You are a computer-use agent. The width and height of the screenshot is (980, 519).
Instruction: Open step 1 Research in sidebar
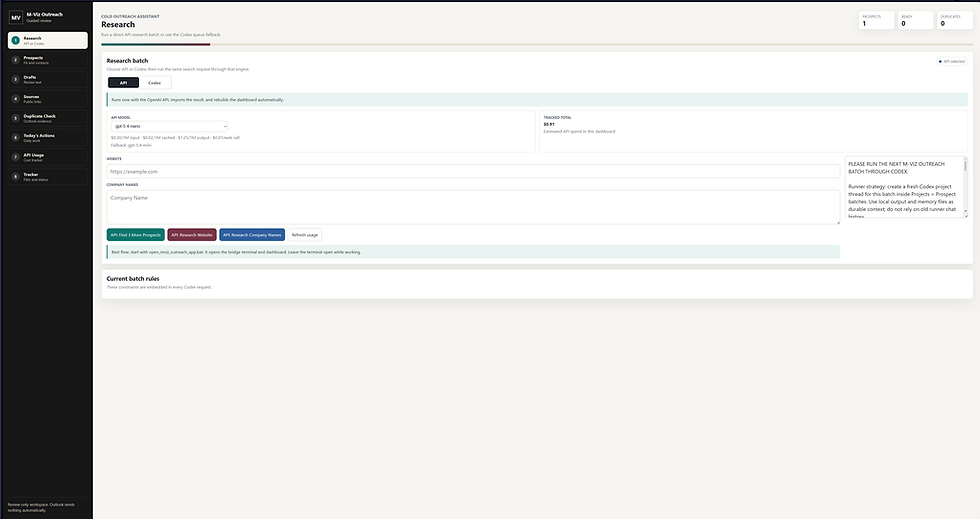[48, 41]
